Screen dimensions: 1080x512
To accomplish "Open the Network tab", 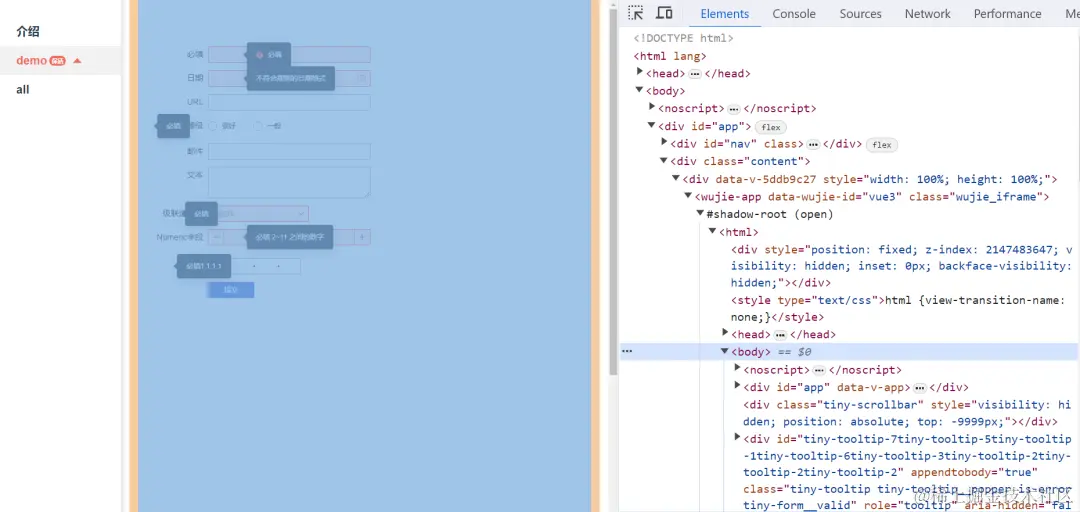I will click(x=927, y=14).
